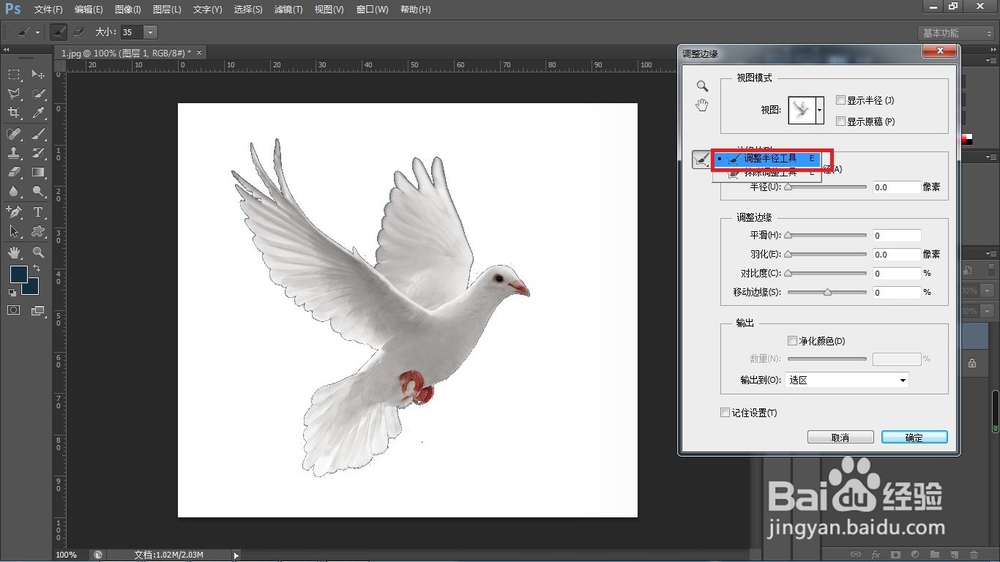1000x562 pixels.
Task: Select the Pen tool
Action: pyautogui.click(x=14, y=212)
